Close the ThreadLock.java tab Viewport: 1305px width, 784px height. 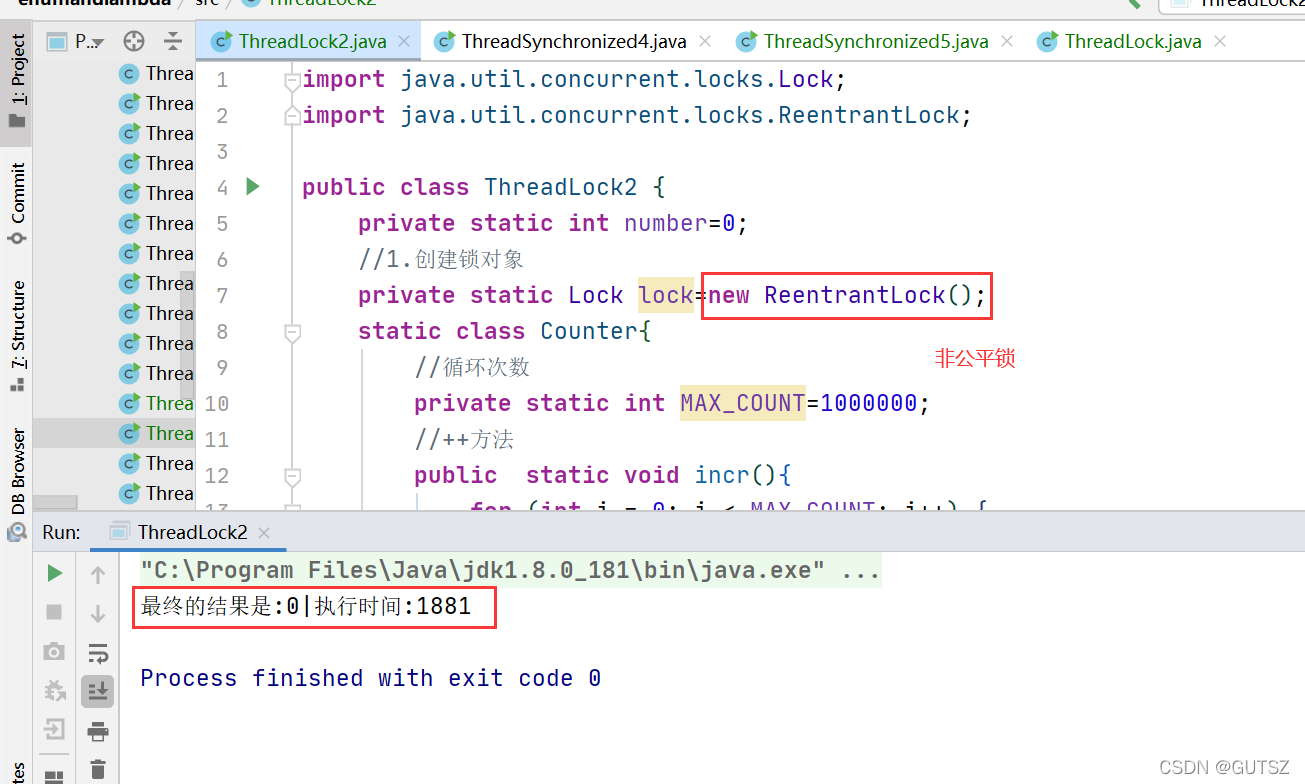coord(1220,41)
